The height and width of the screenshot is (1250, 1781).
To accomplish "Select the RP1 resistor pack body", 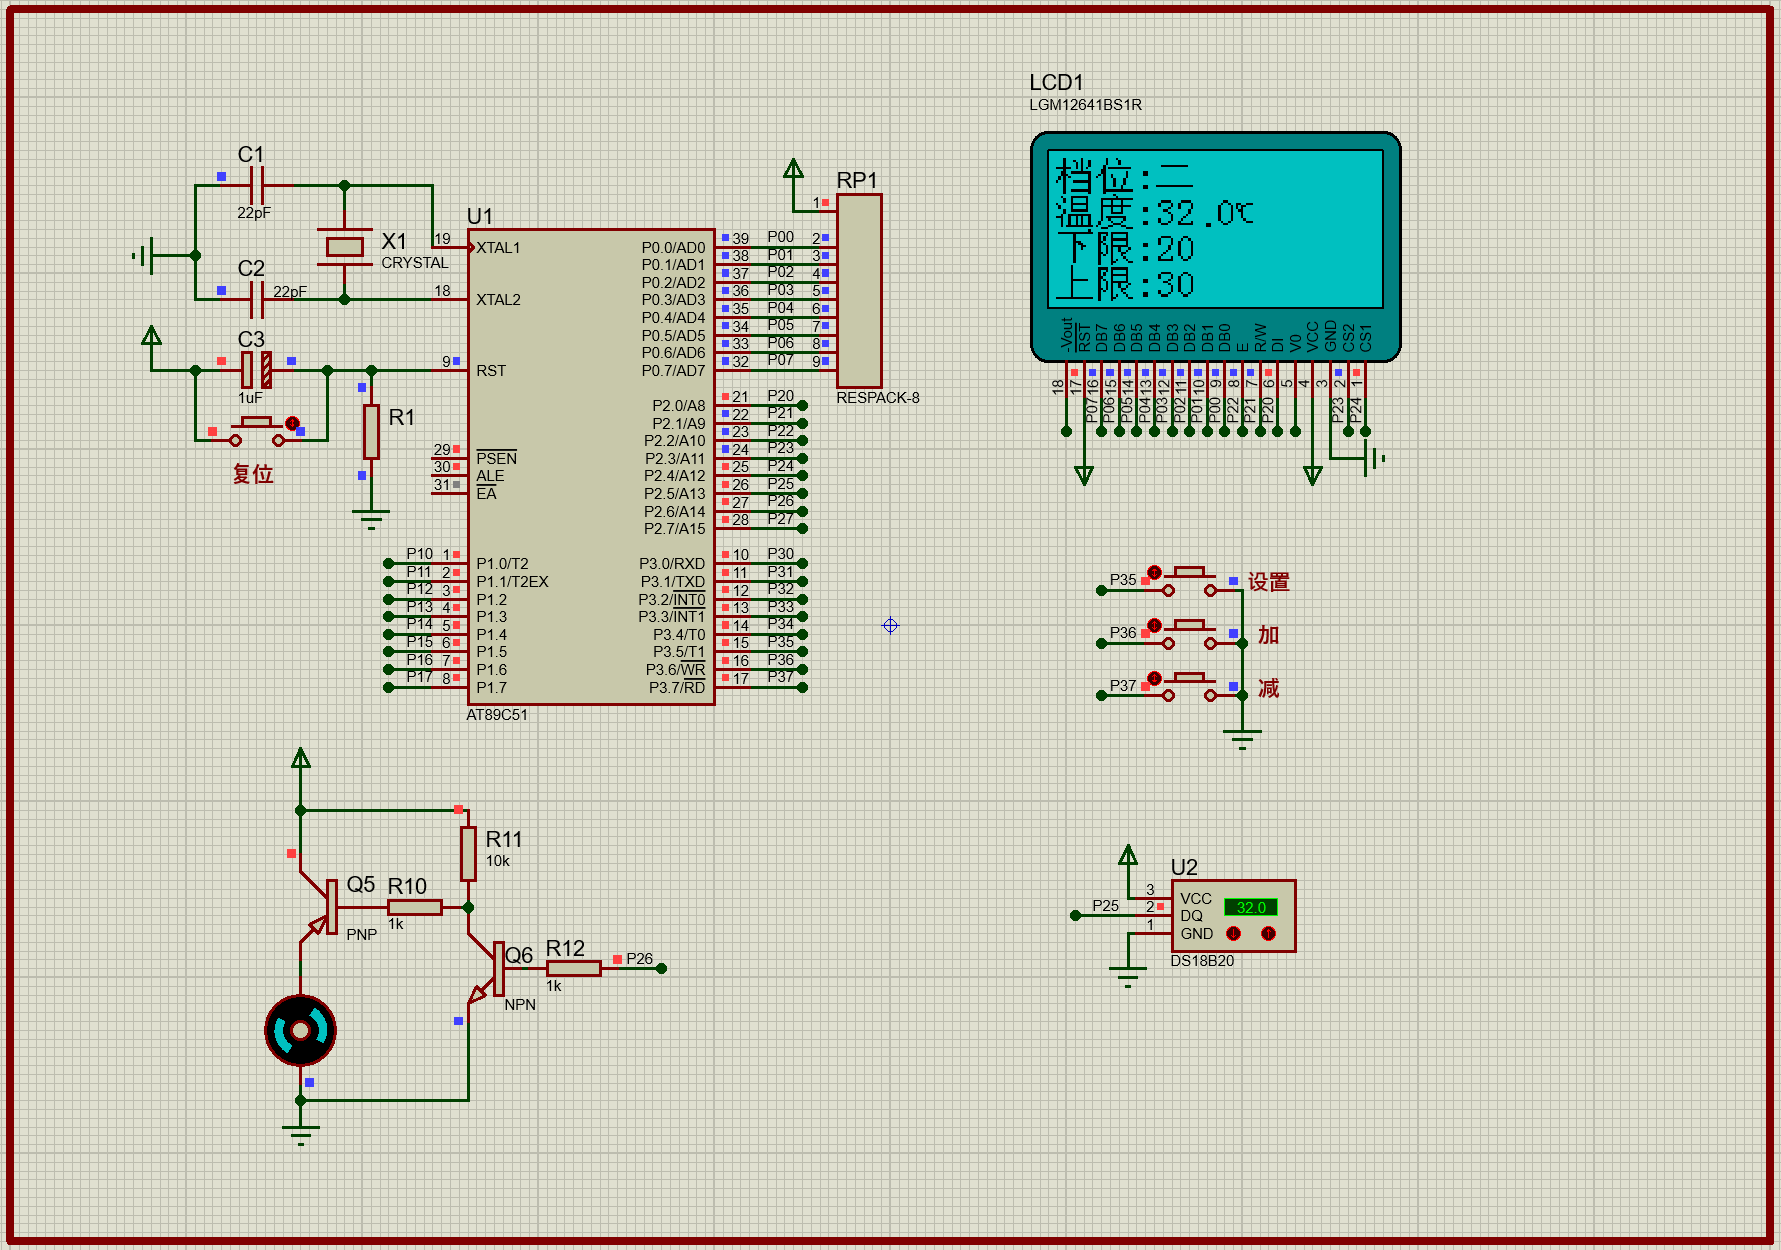I will pos(859,291).
